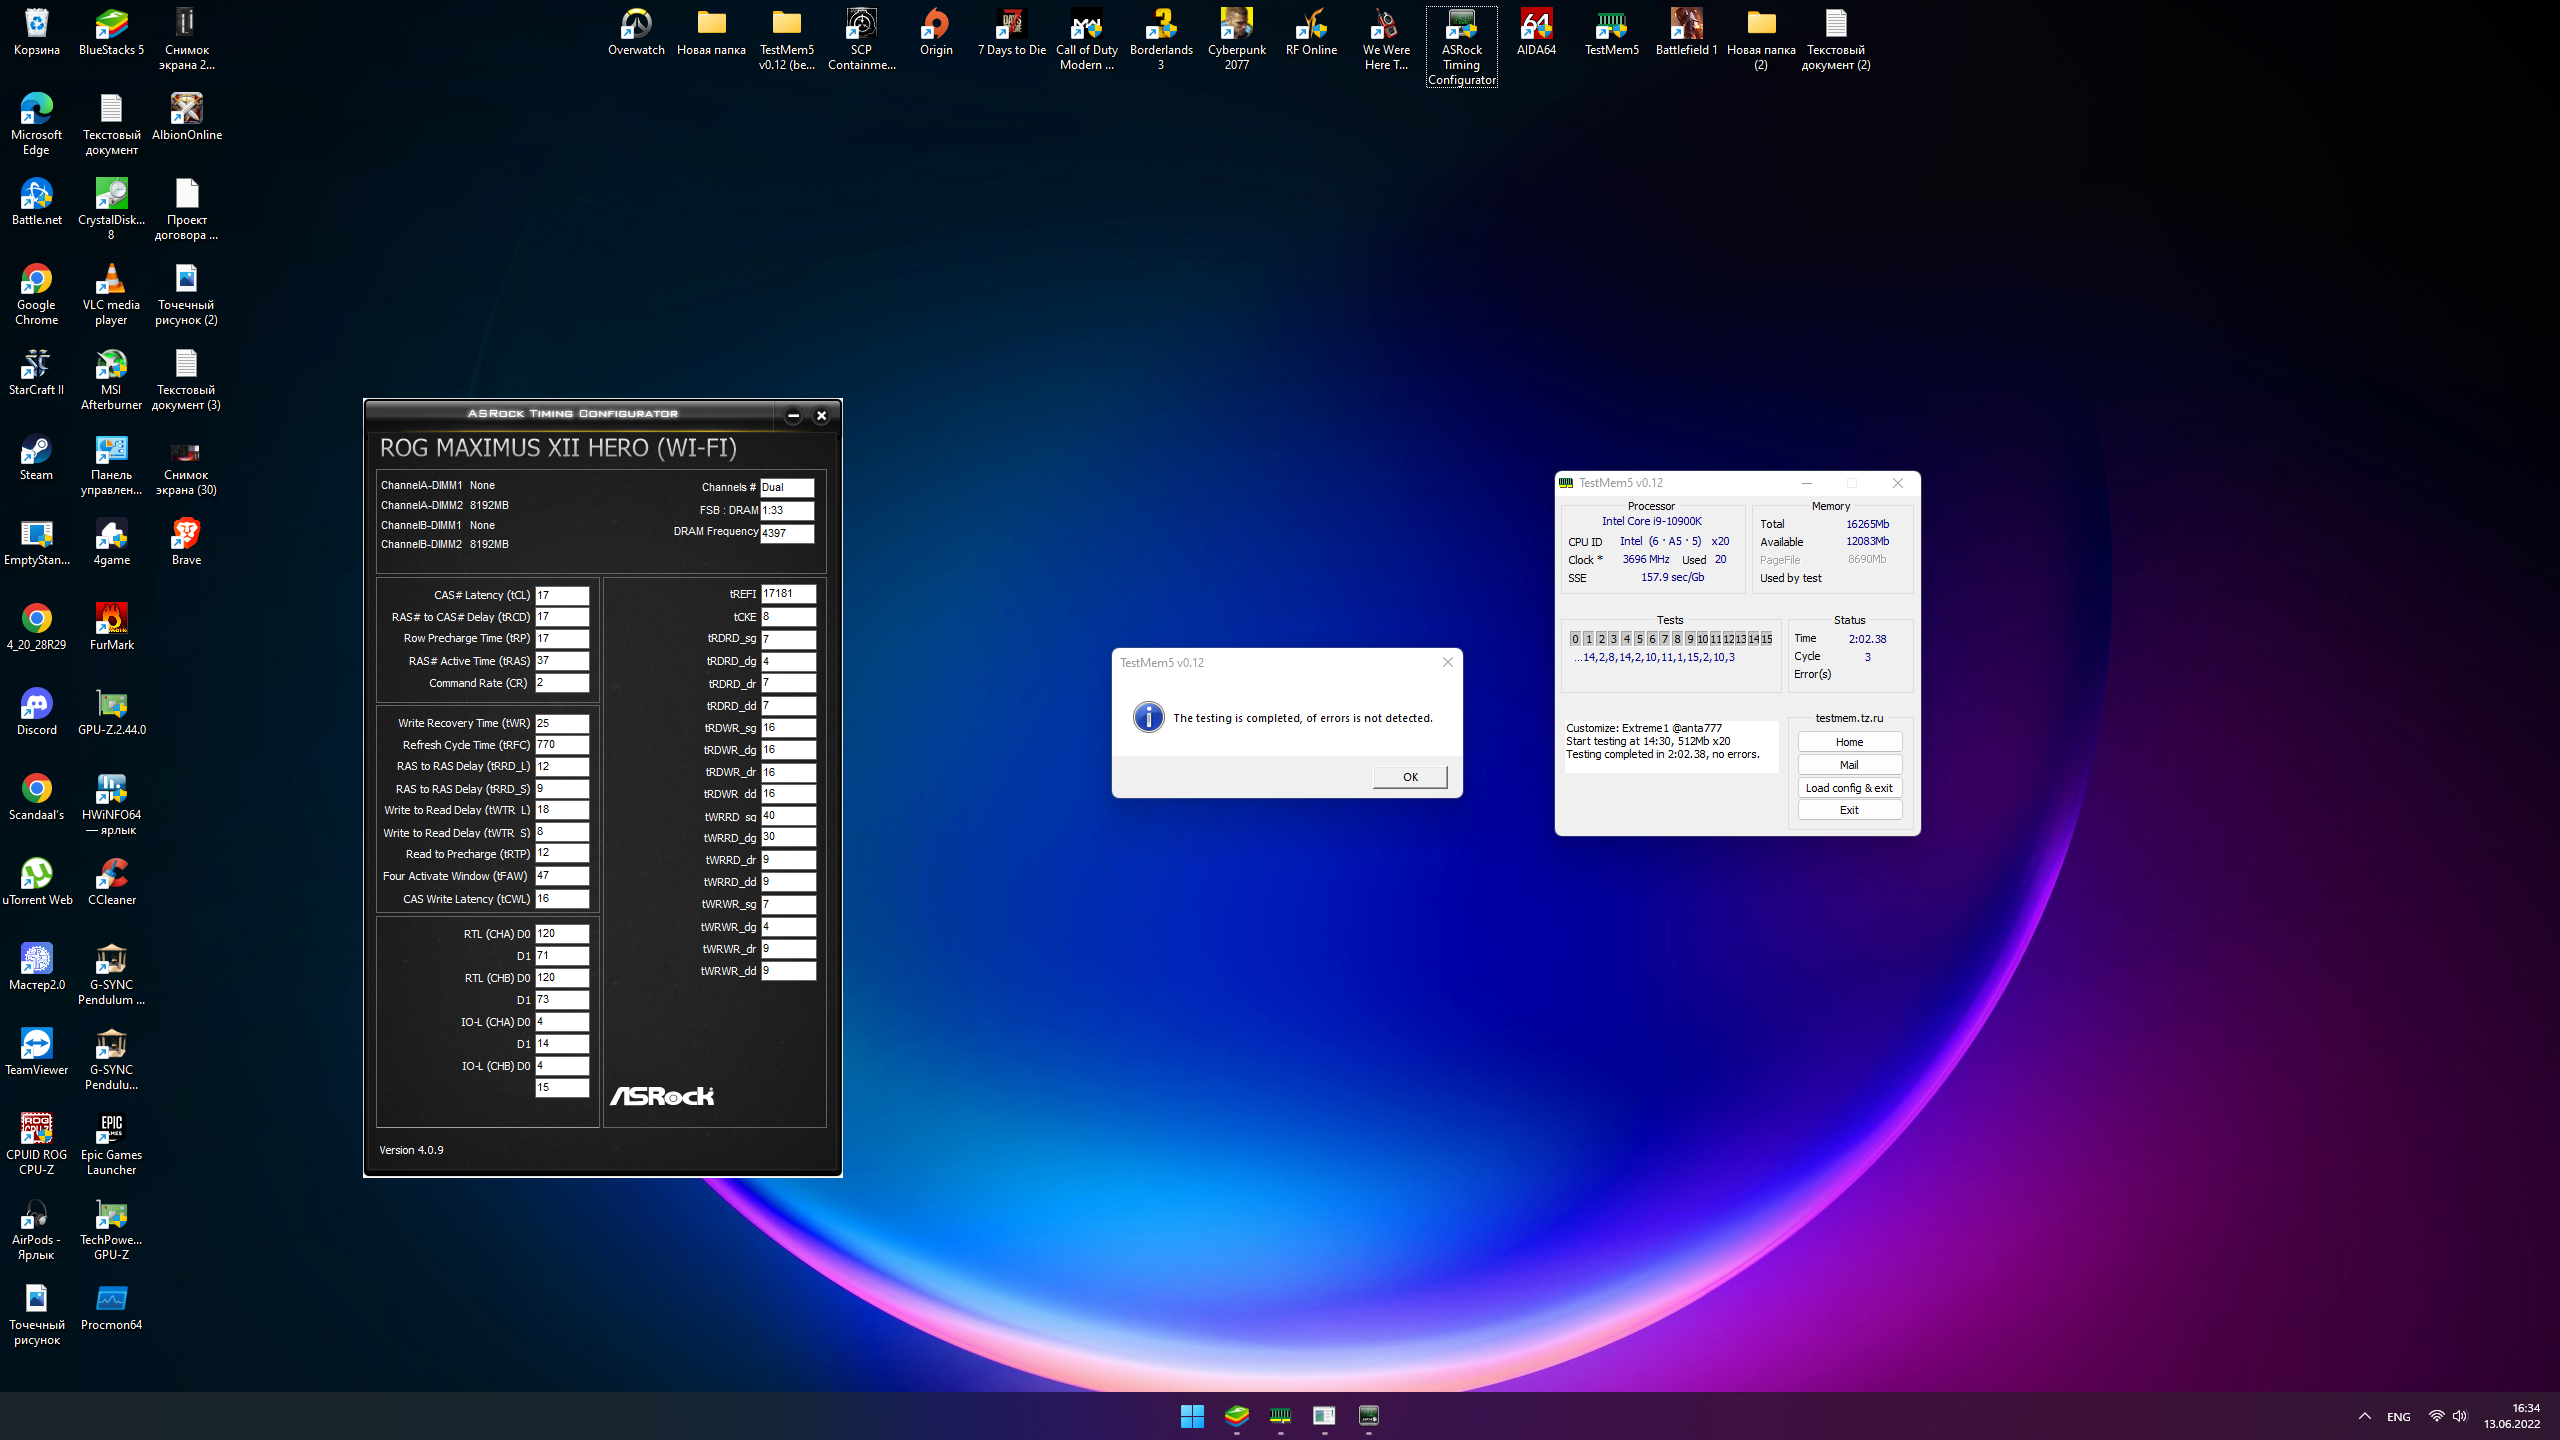Click the Mail button in TestMem5
Image resolution: width=2560 pixels, height=1440 pixels.
tap(1849, 765)
